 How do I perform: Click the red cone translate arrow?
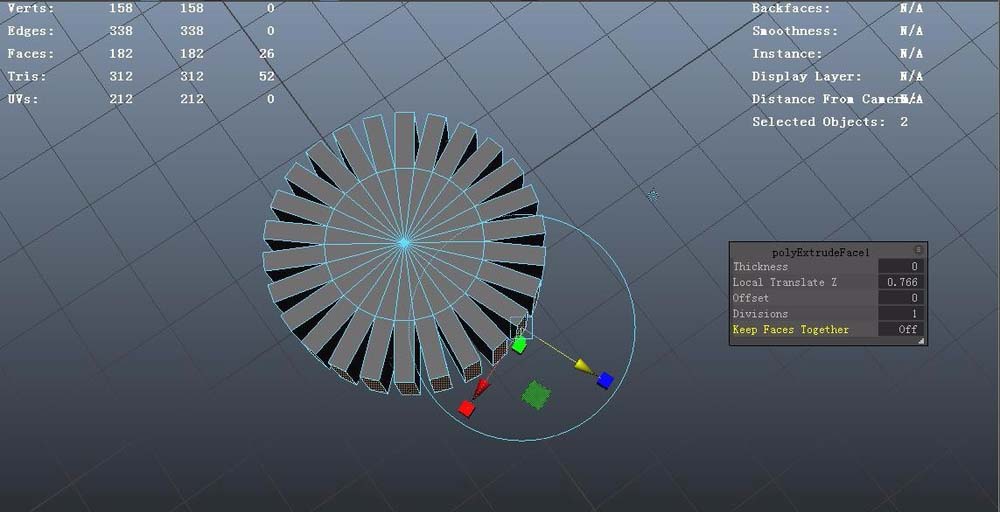482,387
